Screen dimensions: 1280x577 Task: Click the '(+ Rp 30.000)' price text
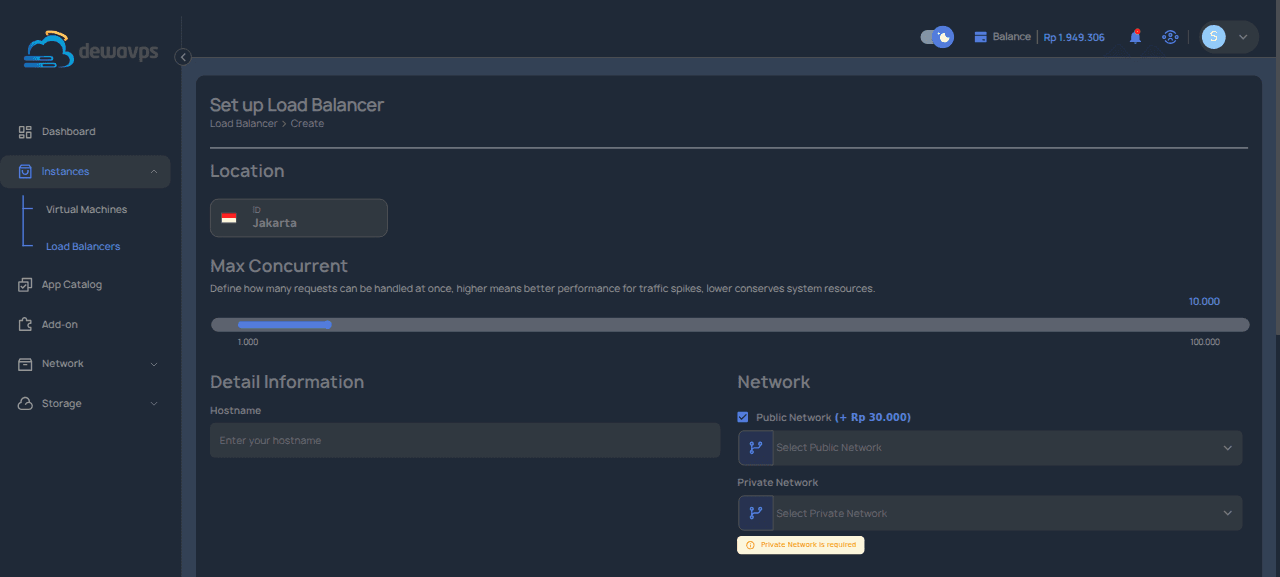[x=873, y=417]
